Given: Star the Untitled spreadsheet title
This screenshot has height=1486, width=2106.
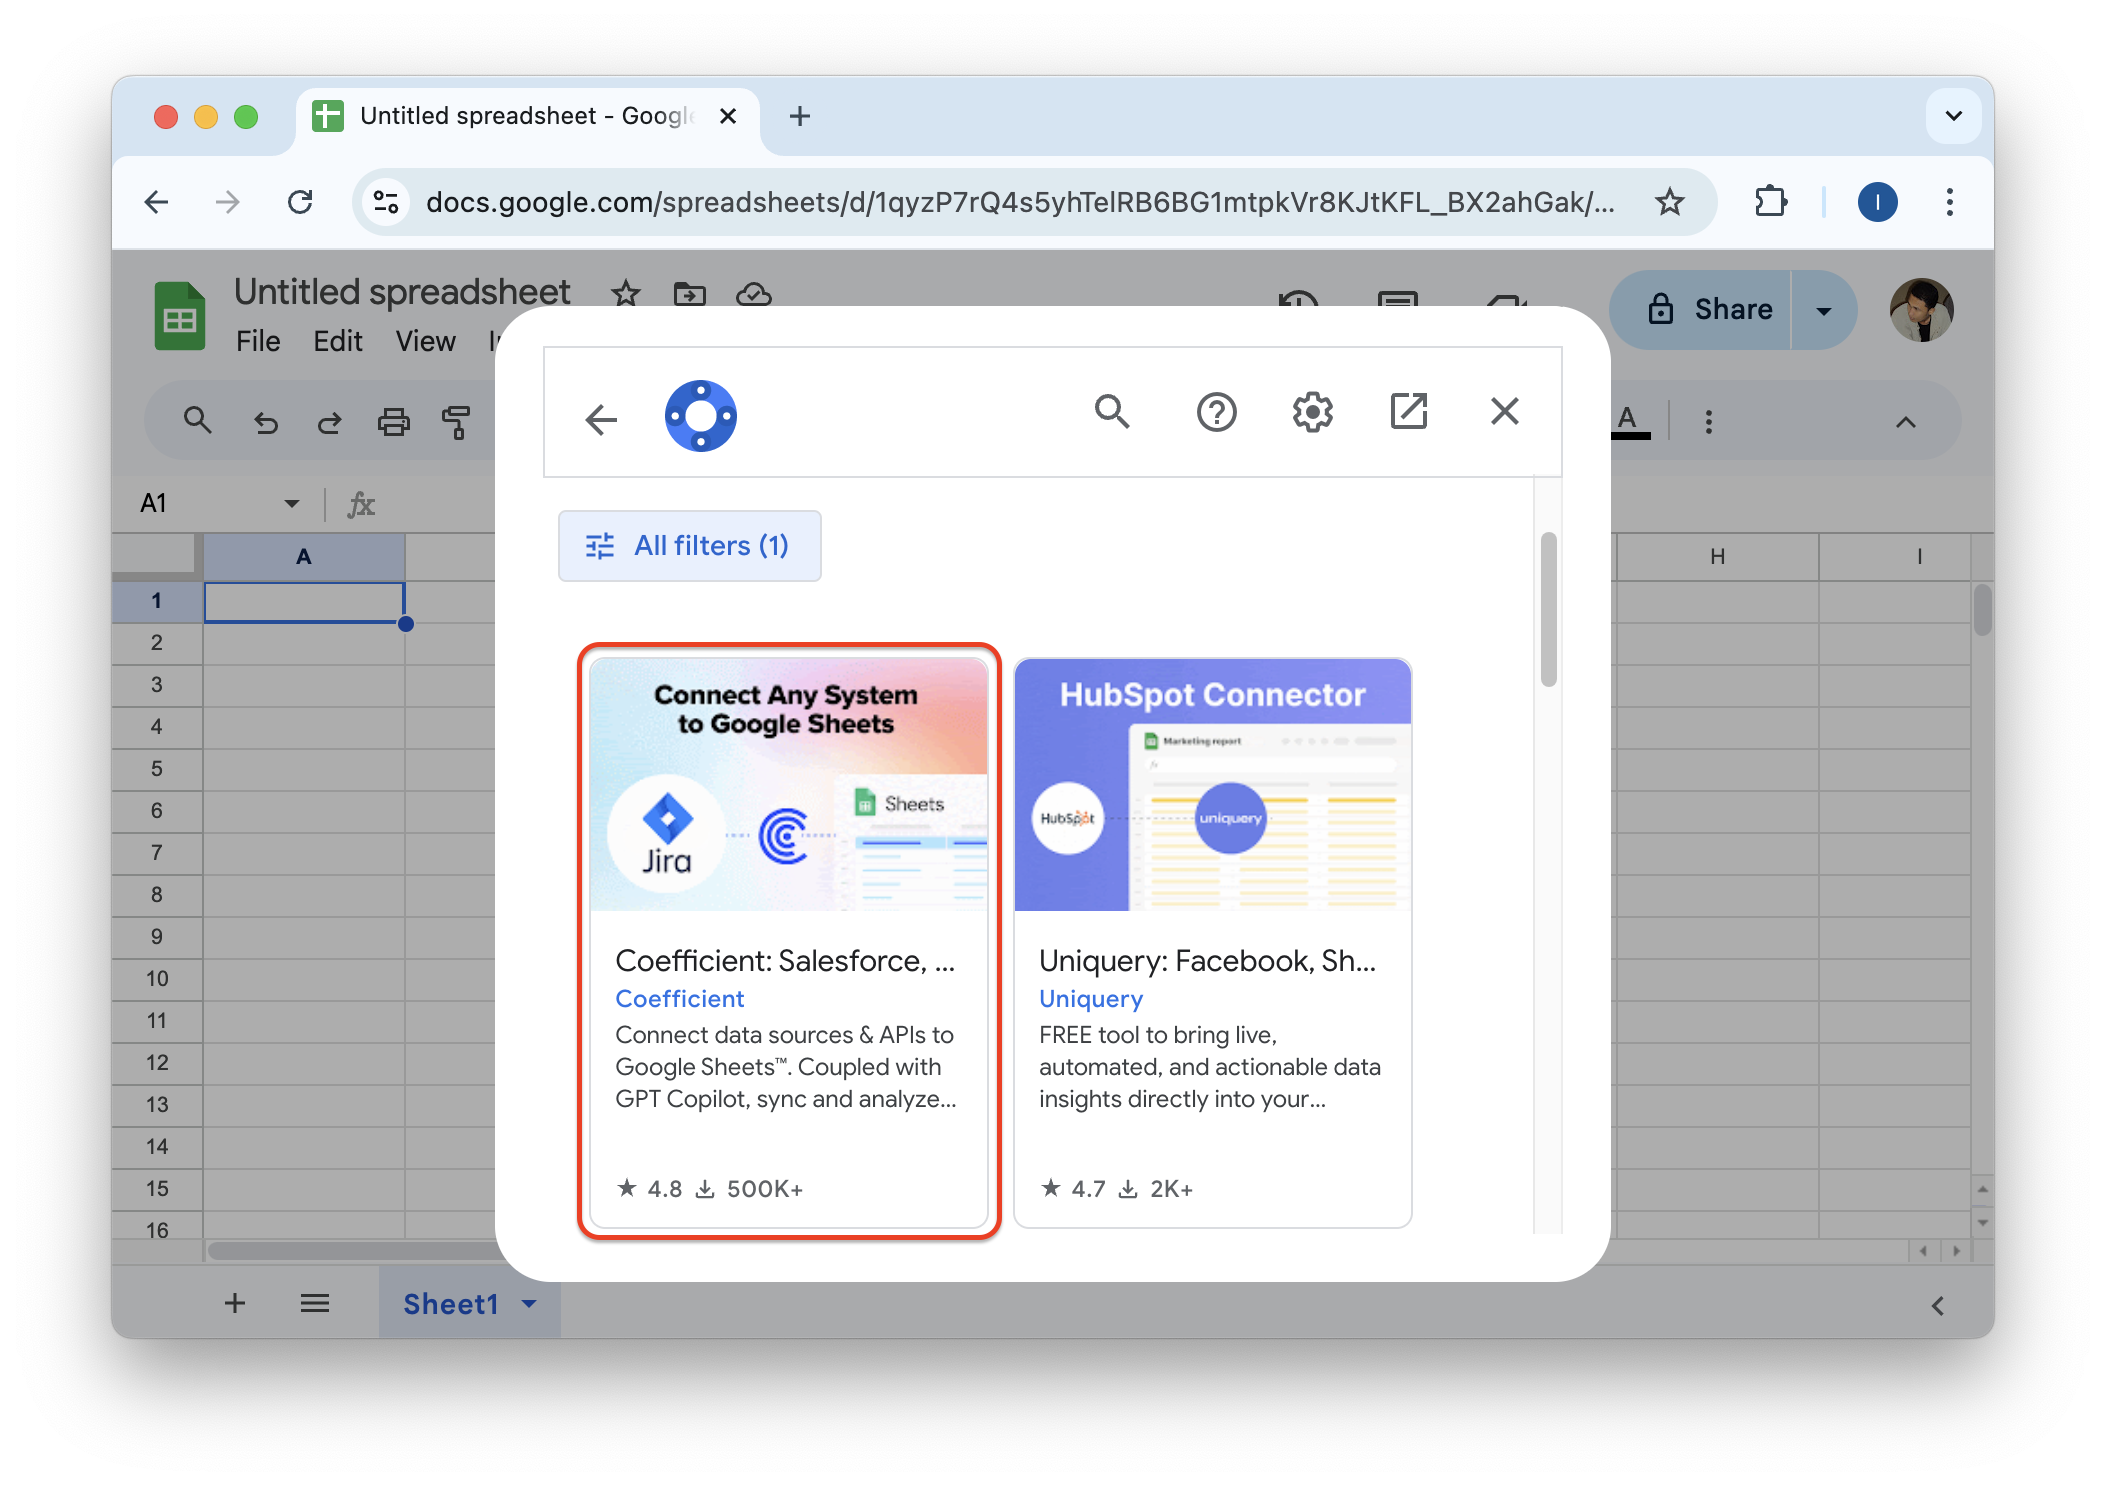Looking at the screenshot, I should coord(626,294).
